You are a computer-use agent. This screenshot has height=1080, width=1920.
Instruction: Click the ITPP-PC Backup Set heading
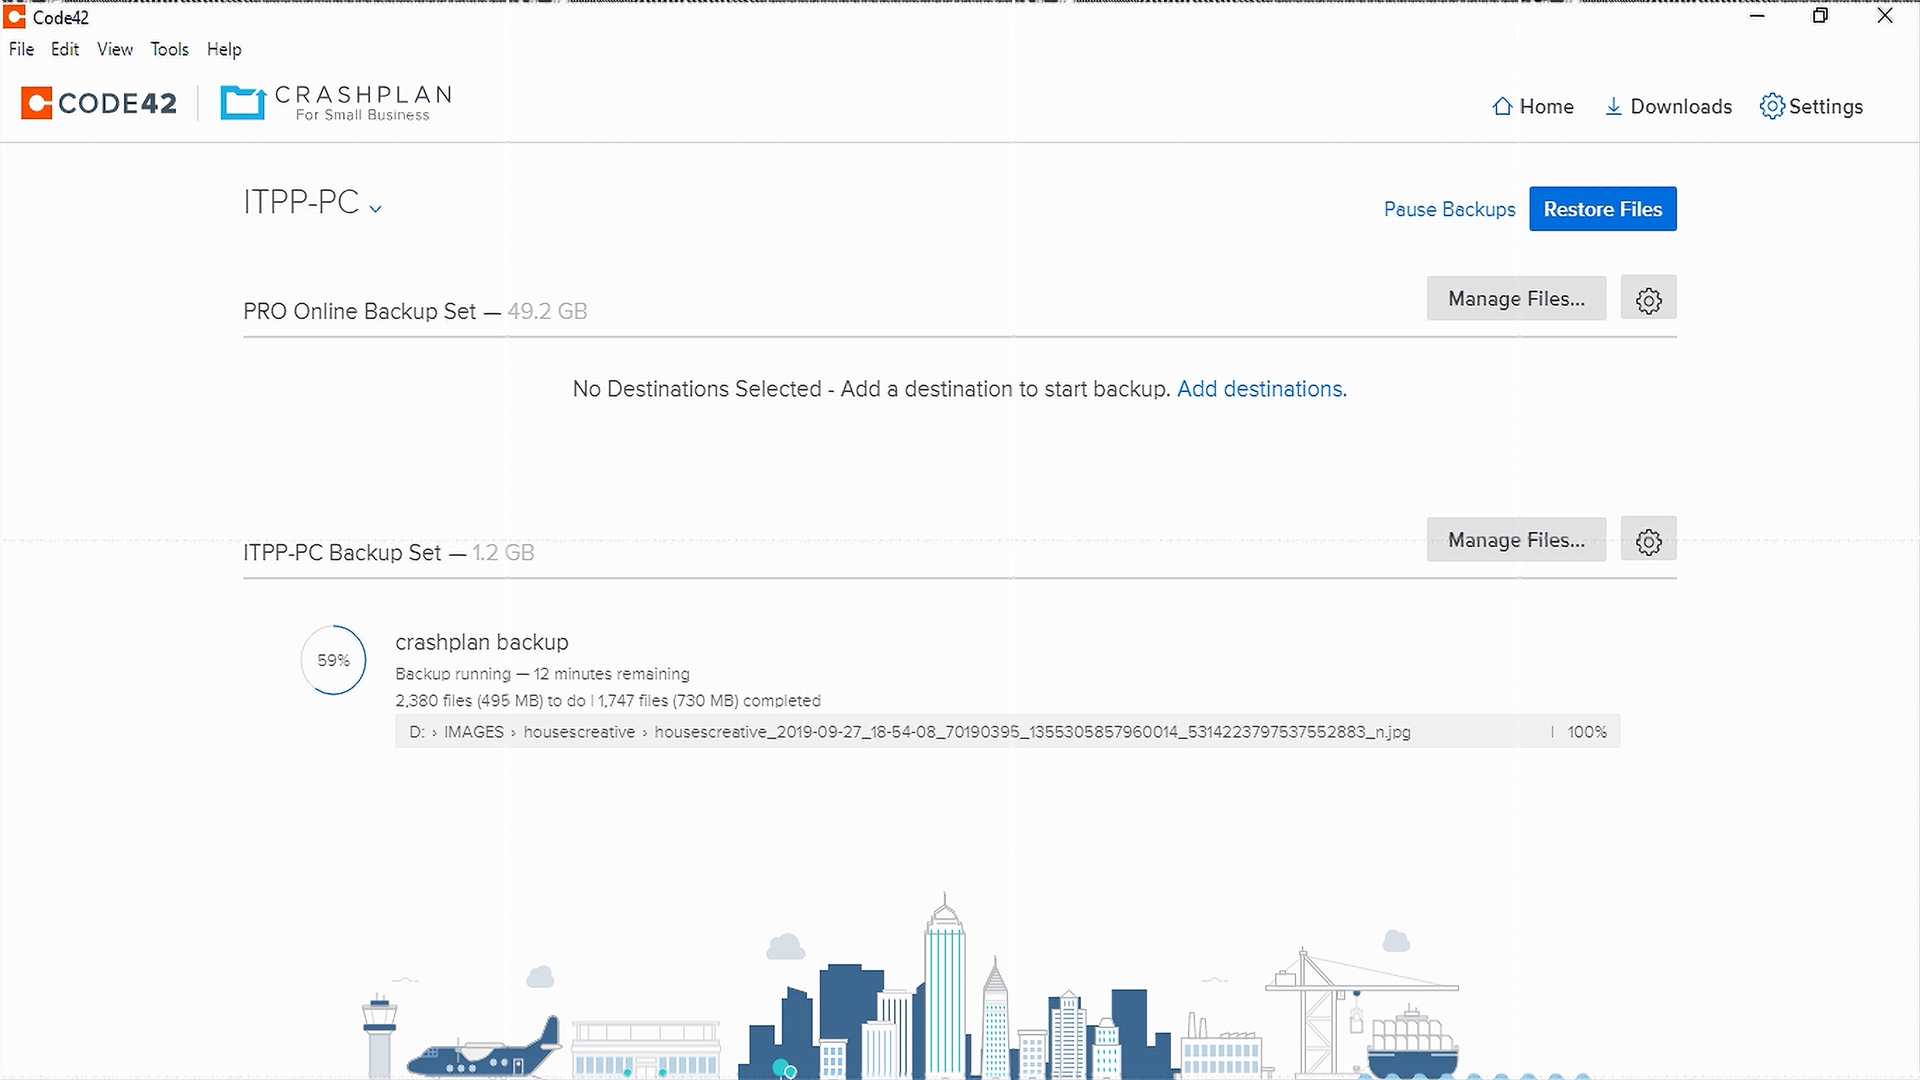[342, 552]
